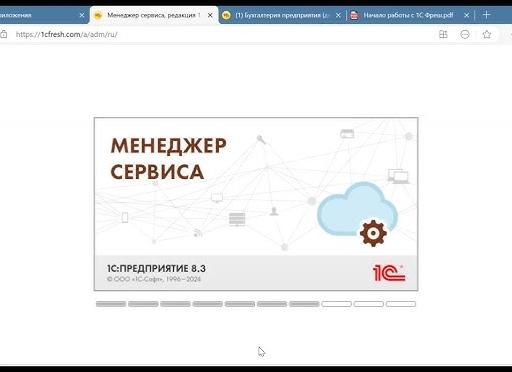
Task: Click the split screen icon in address bar
Action: point(443,34)
